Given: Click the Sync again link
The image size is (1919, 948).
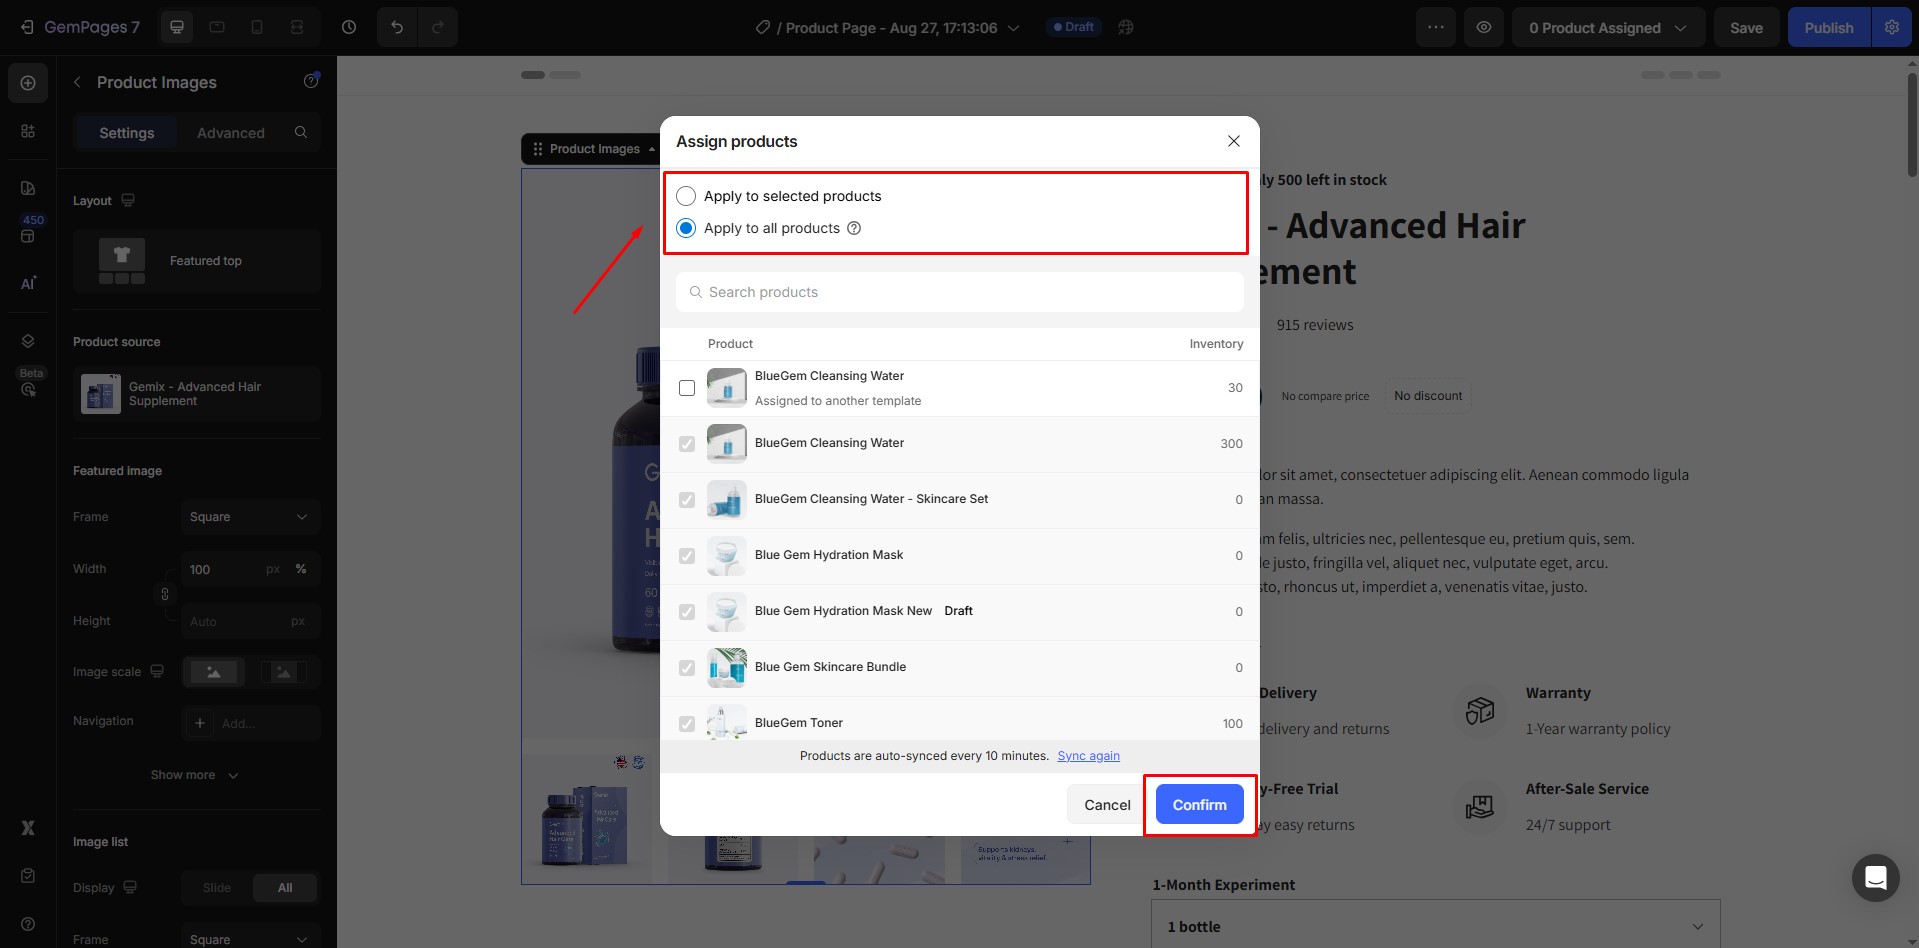Looking at the screenshot, I should point(1088,756).
